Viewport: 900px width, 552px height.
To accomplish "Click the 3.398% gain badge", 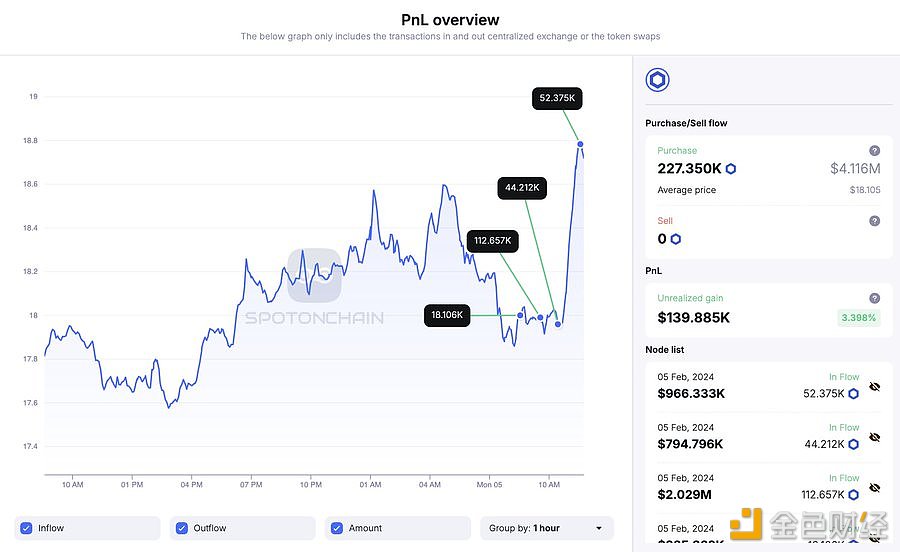I will 859,318.
